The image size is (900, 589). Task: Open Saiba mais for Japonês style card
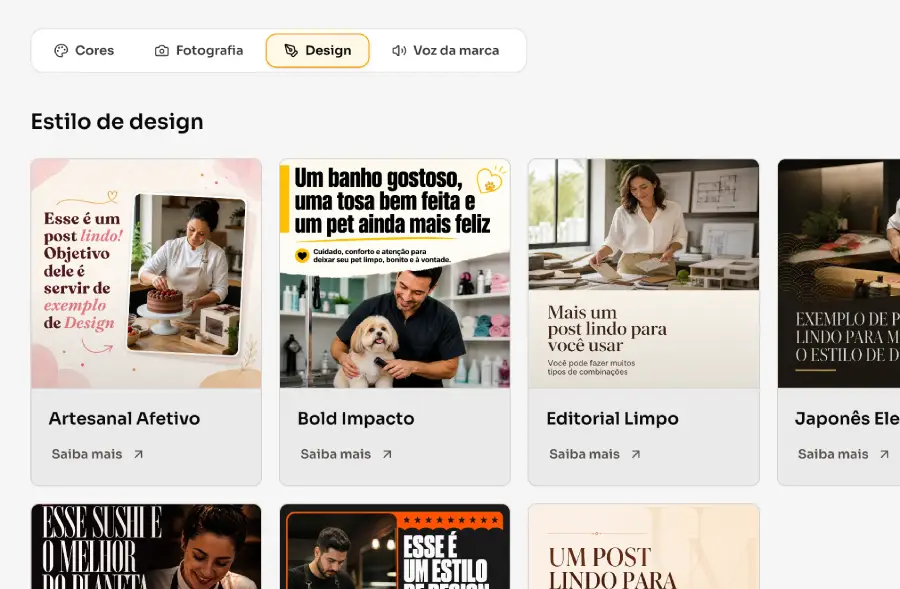843,454
